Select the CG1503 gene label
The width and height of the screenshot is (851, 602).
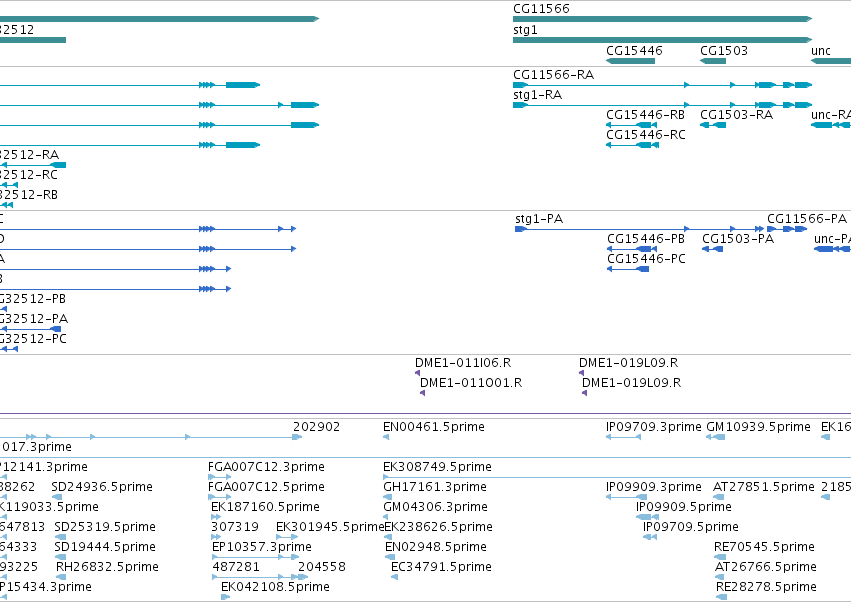pyautogui.click(x=723, y=50)
